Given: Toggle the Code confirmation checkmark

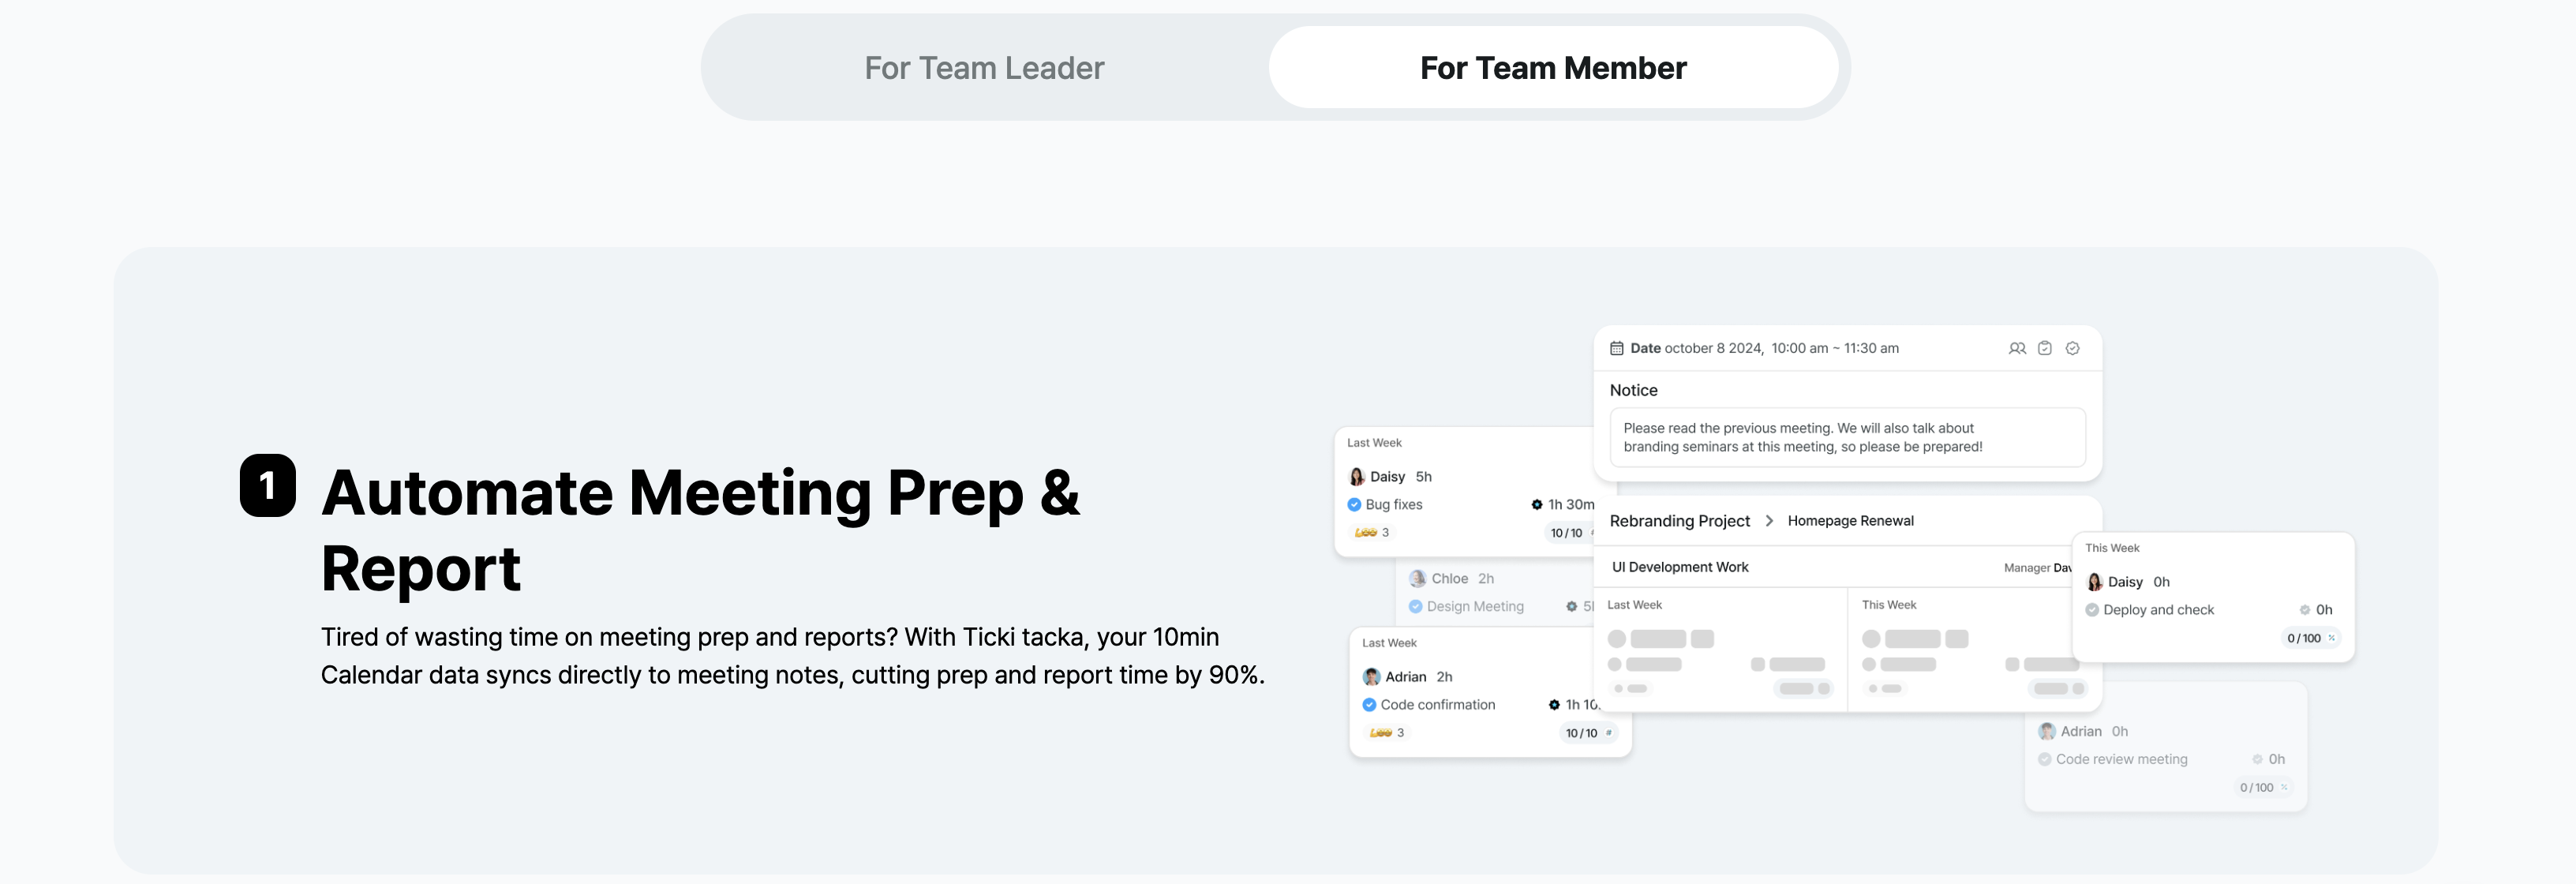Looking at the screenshot, I should [1369, 705].
